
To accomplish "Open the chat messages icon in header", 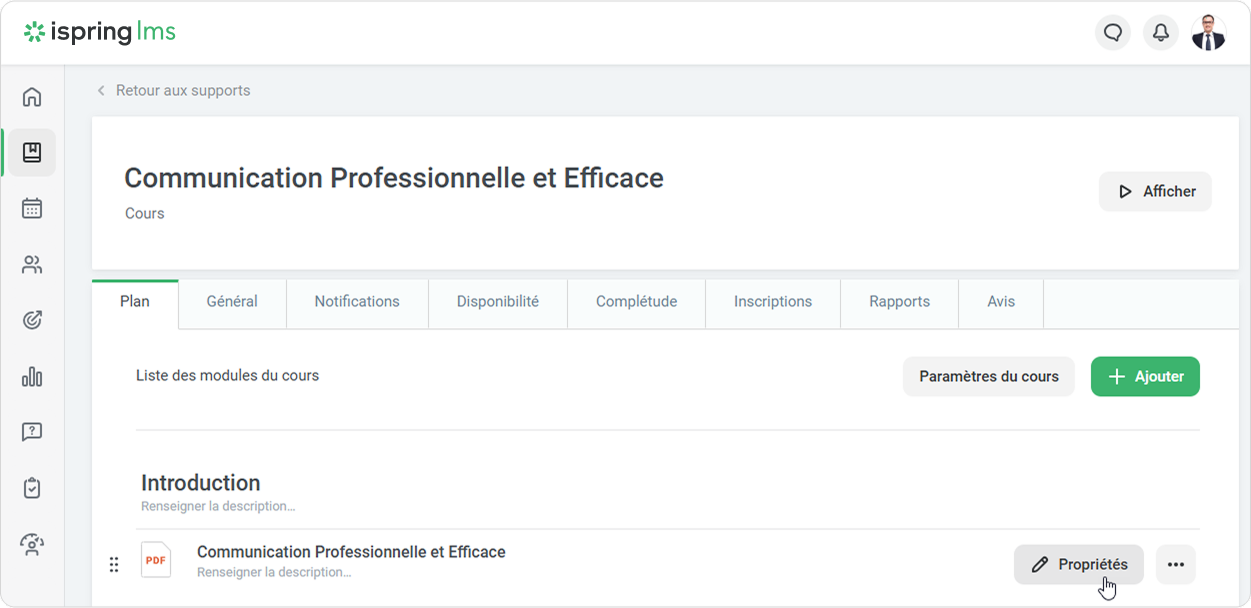I will [x=1113, y=33].
